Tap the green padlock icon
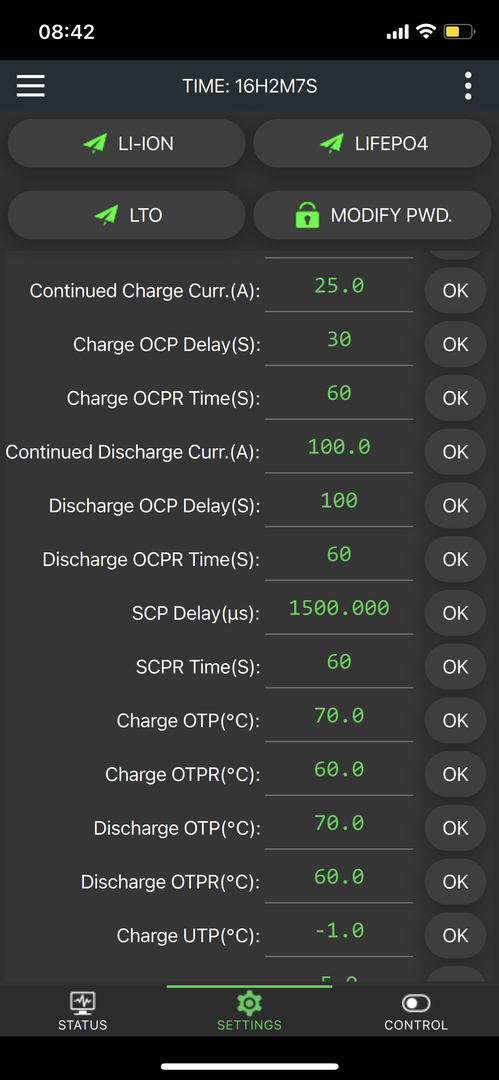This screenshot has width=499, height=1080. (307, 215)
